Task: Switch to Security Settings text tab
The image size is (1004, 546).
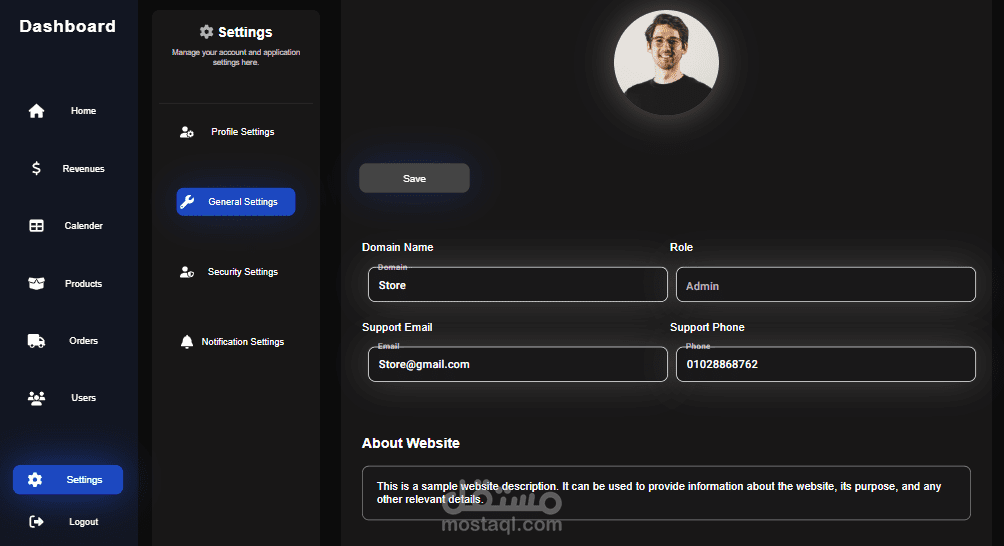Action: coord(243,272)
